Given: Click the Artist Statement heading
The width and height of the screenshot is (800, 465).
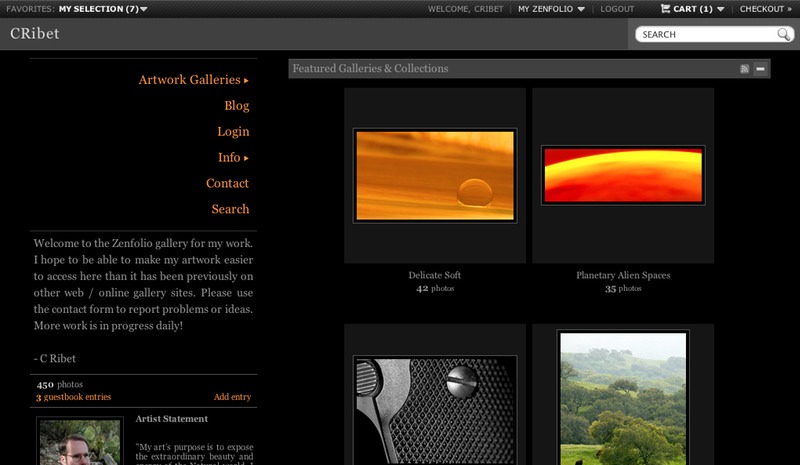Looking at the screenshot, I should coord(171,419).
